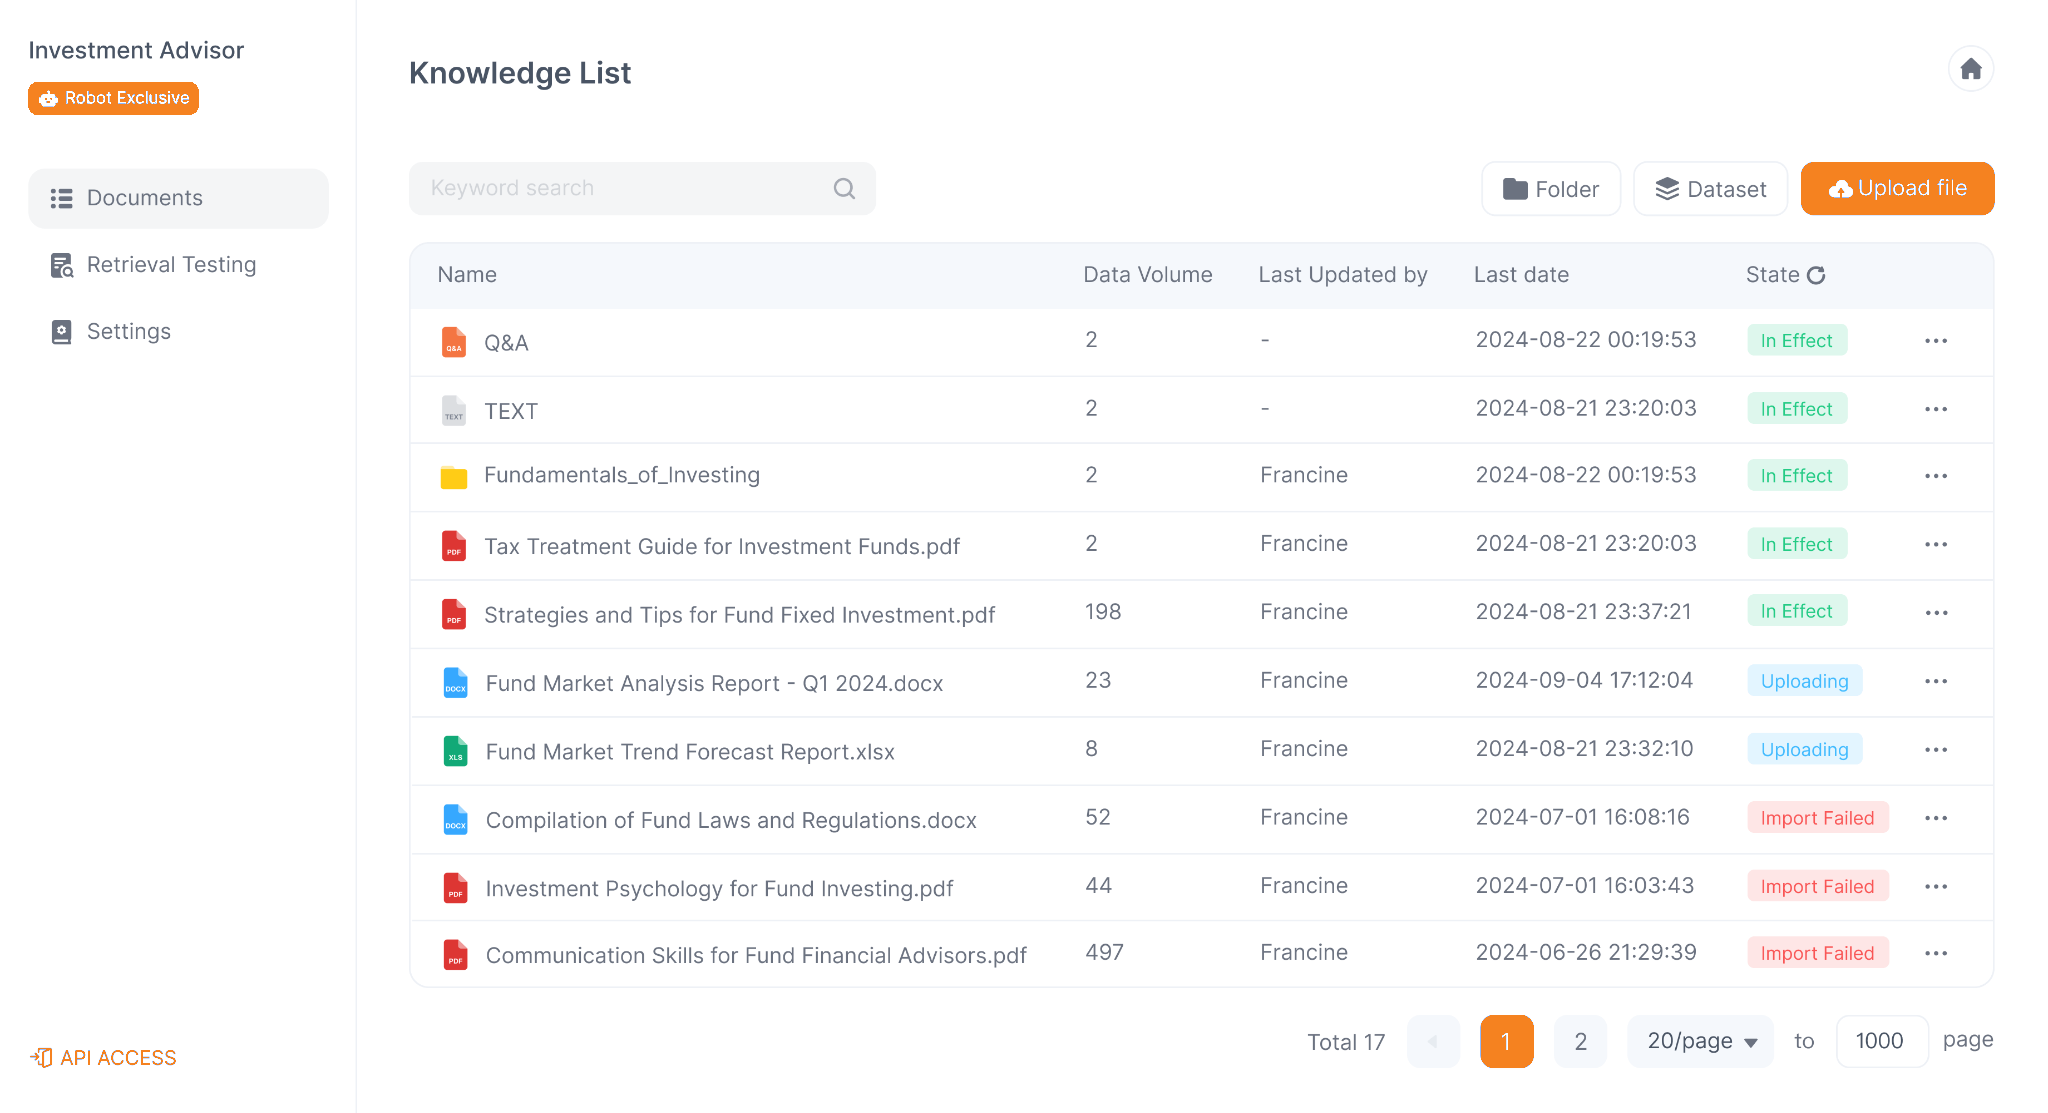This screenshot has width=2048, height=1113.
Task: Click the Upload file button
Action: tap(1897, 189)
